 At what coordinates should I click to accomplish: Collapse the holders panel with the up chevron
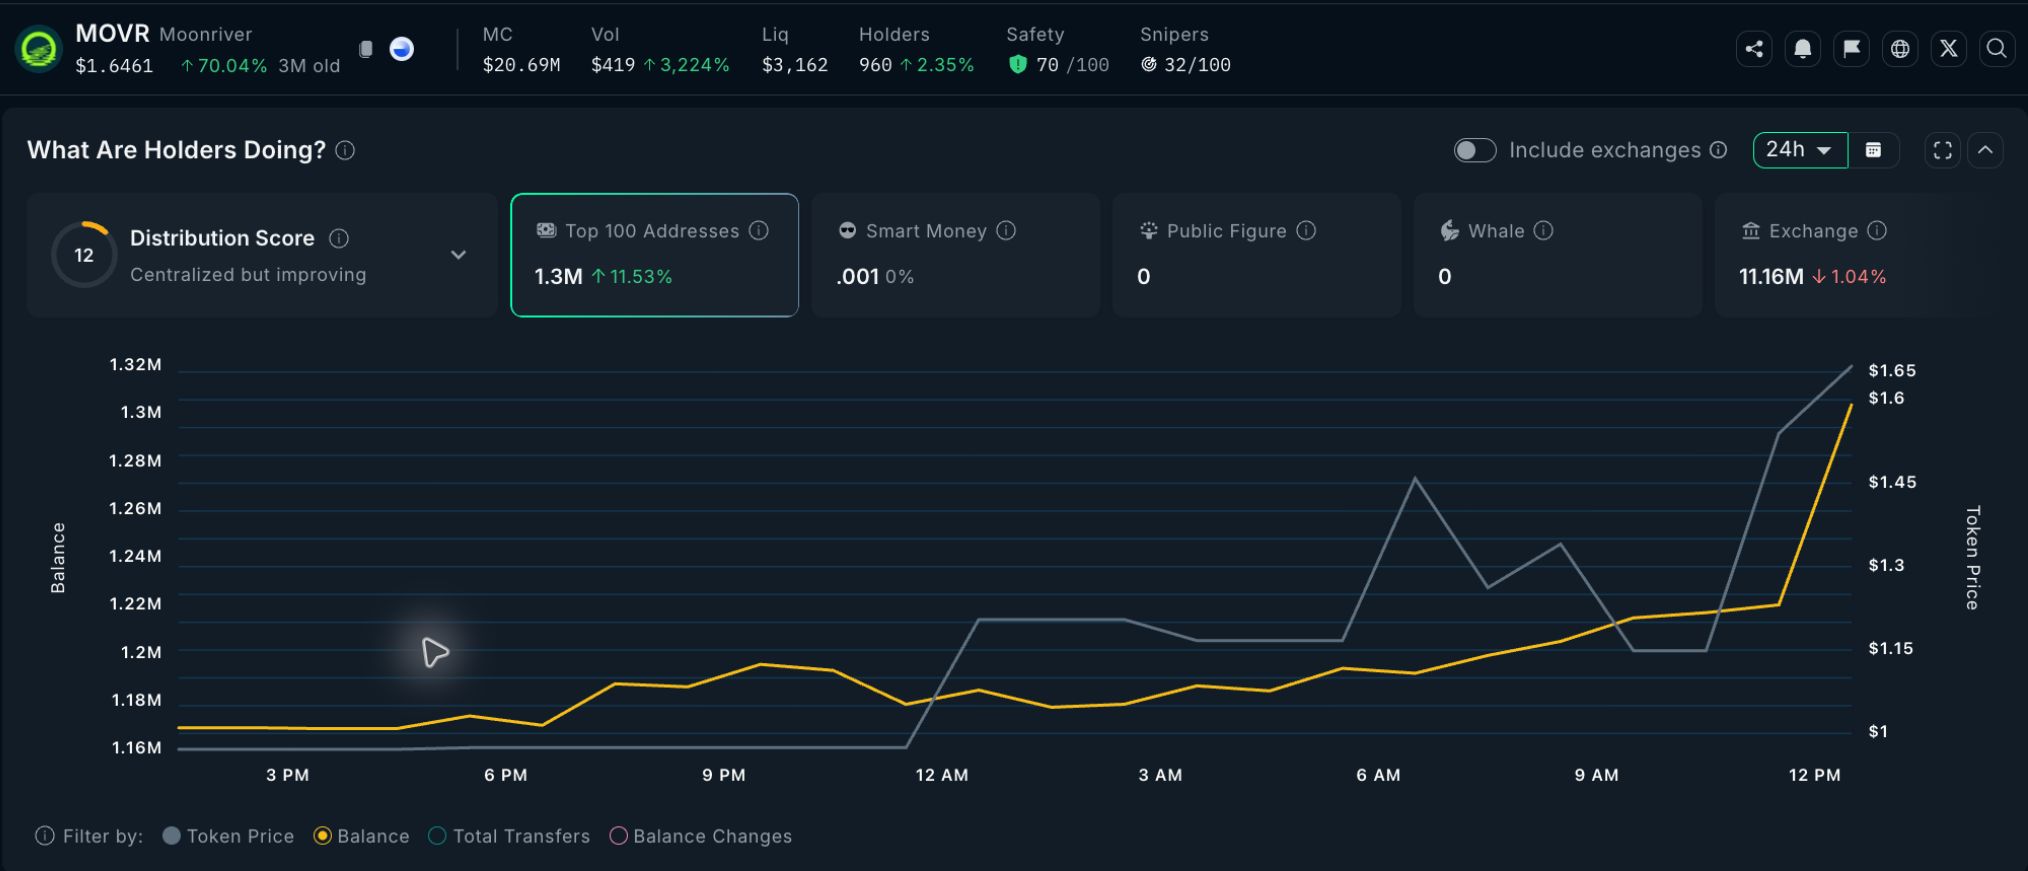pyautogui.click(x=1986, y=150)
